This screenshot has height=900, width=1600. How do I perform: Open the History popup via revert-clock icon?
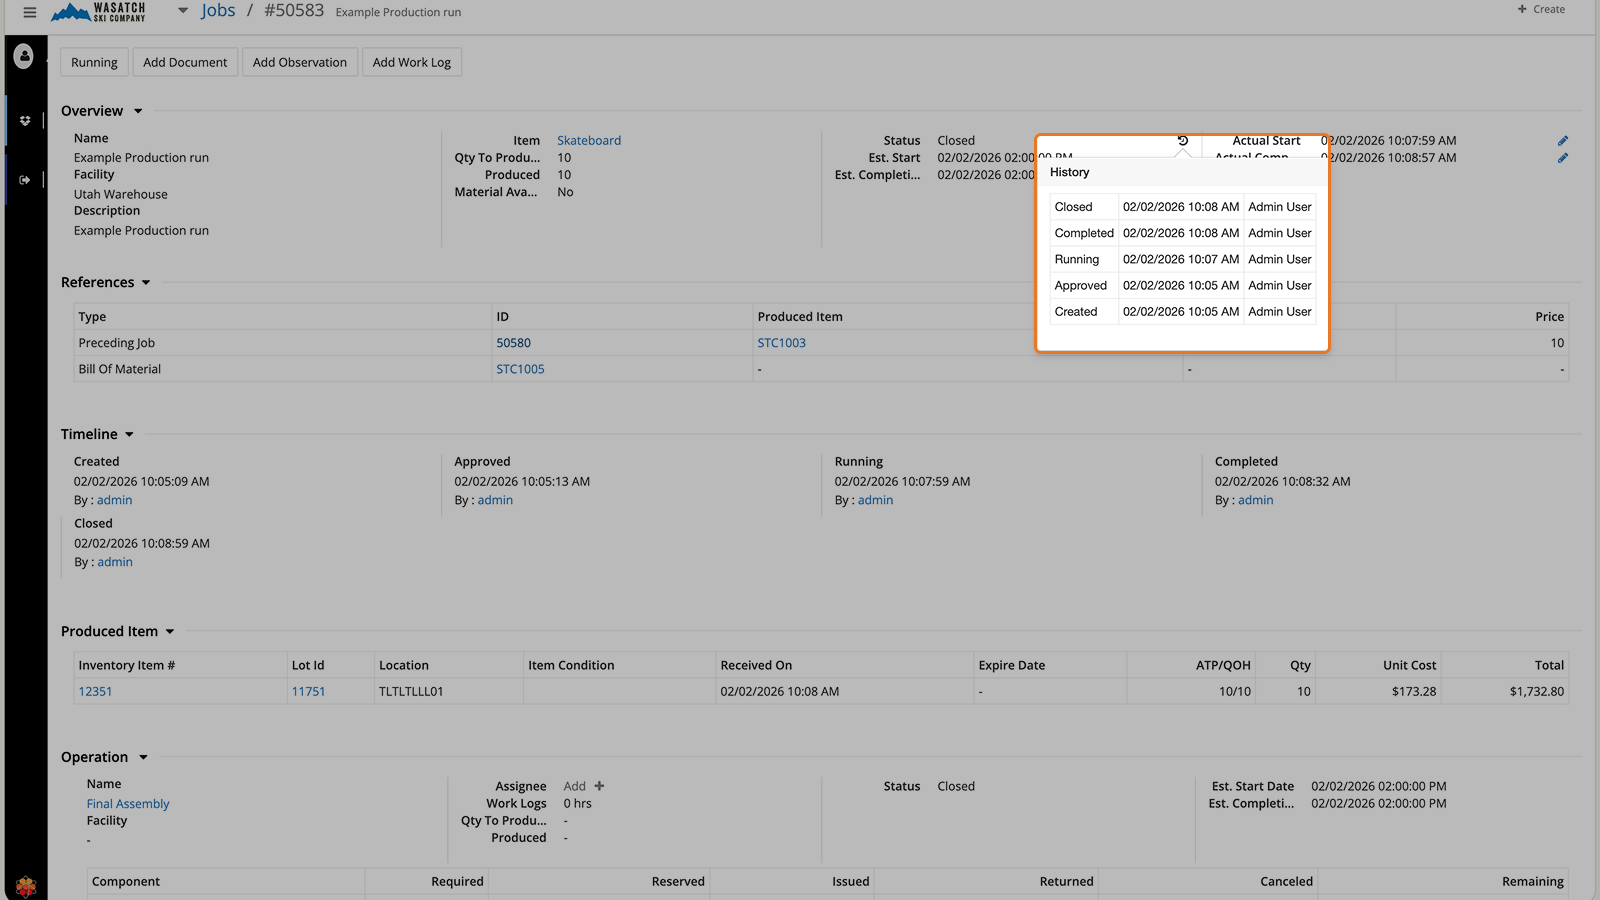coord(1184,143)
